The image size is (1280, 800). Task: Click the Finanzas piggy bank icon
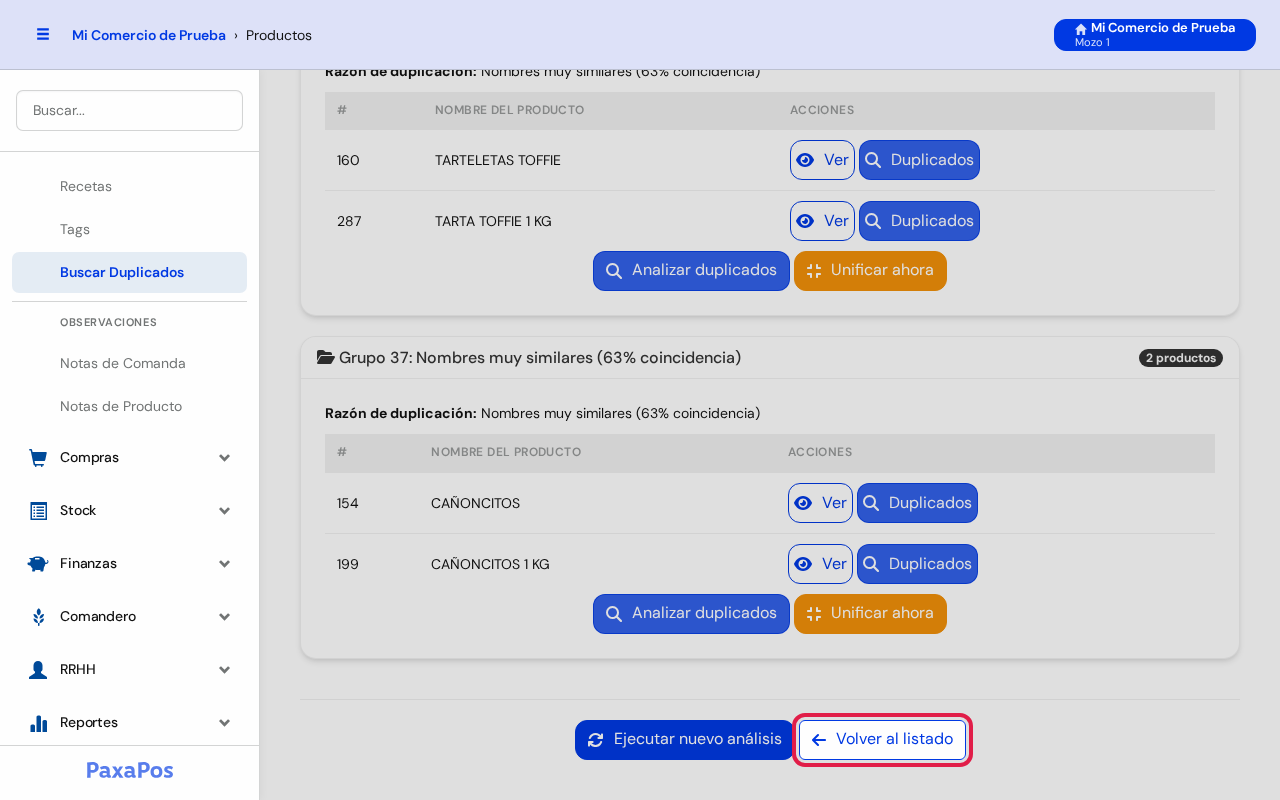tap(38, 564)
